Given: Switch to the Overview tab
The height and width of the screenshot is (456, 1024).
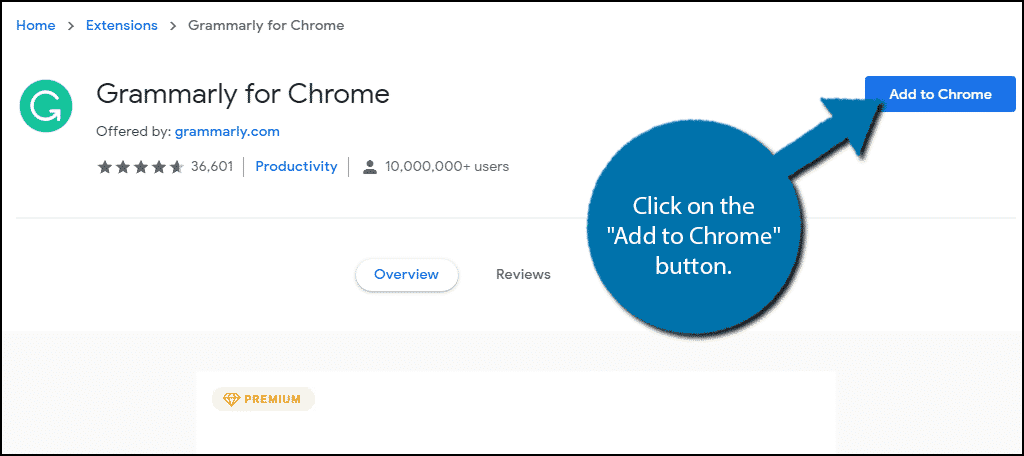Looking at the screenshot, I should [406, 274].
